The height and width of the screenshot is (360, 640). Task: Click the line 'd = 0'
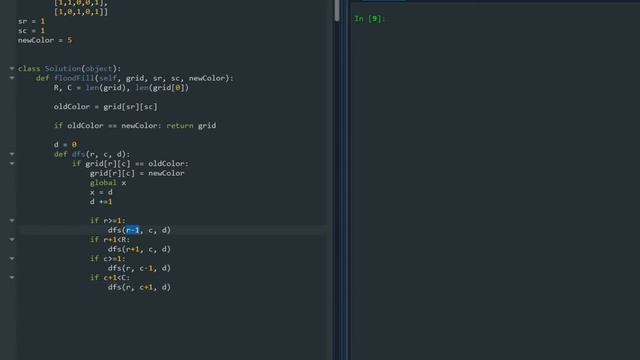[x=65, y=144]
